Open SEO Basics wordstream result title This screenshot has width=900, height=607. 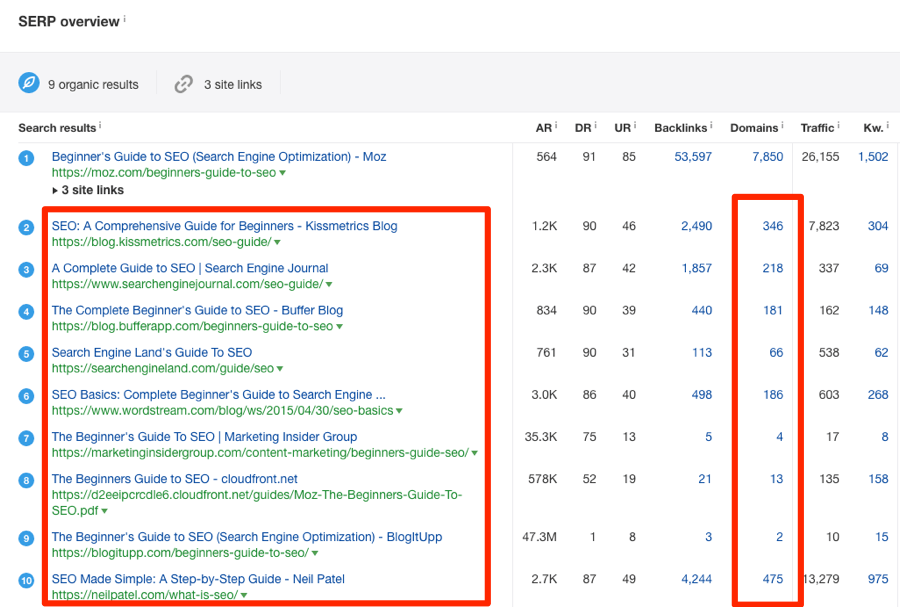219,395
